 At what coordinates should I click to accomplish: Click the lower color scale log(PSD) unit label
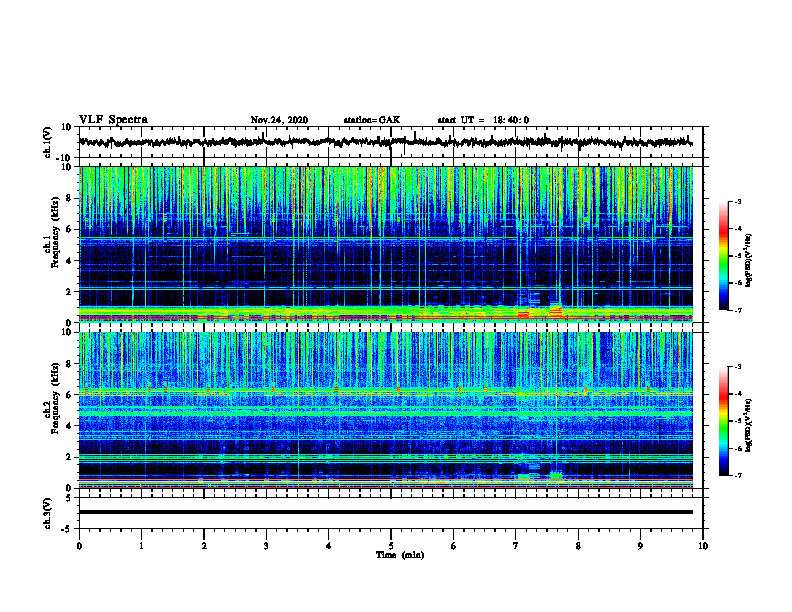pyautogui.click(x=749, y=425)
